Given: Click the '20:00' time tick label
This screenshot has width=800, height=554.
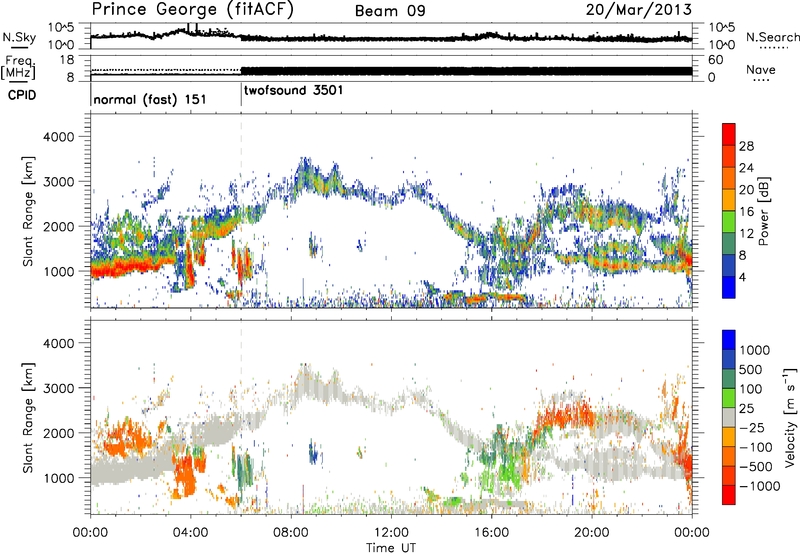Looking at the screenshot, I should (x=591, y=533).
